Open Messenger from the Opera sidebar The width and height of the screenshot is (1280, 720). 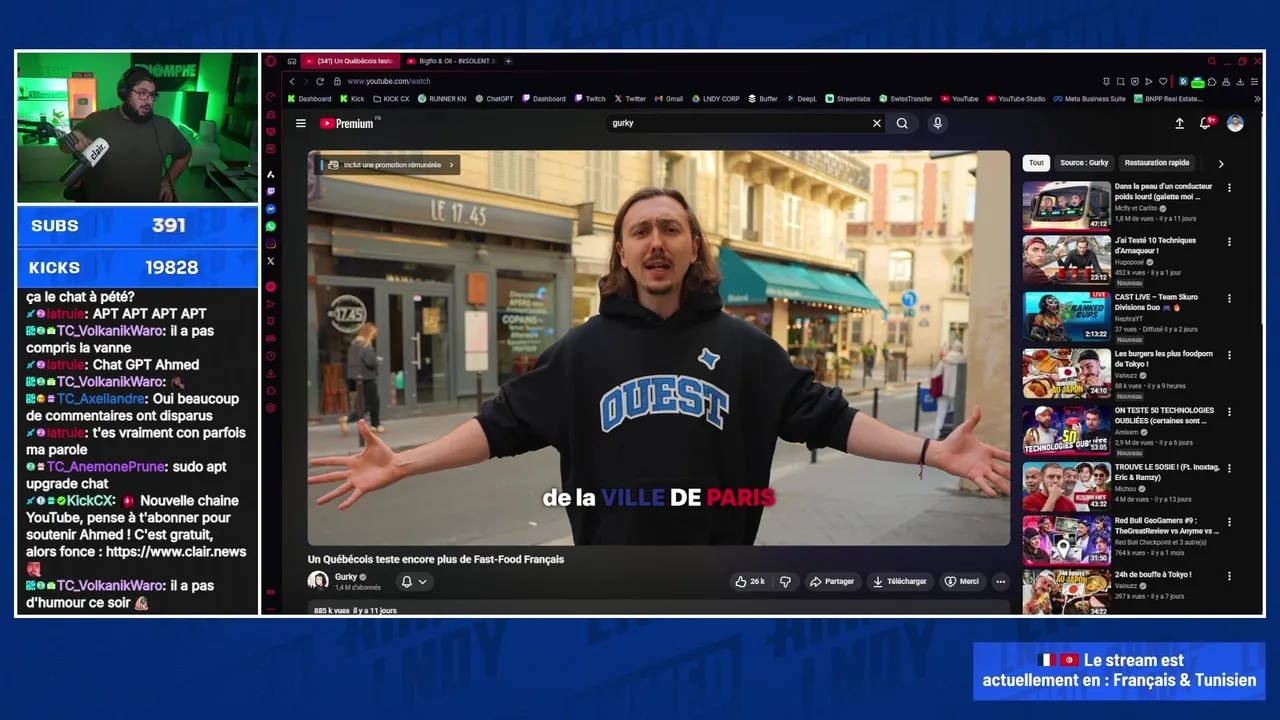point(270,209)
